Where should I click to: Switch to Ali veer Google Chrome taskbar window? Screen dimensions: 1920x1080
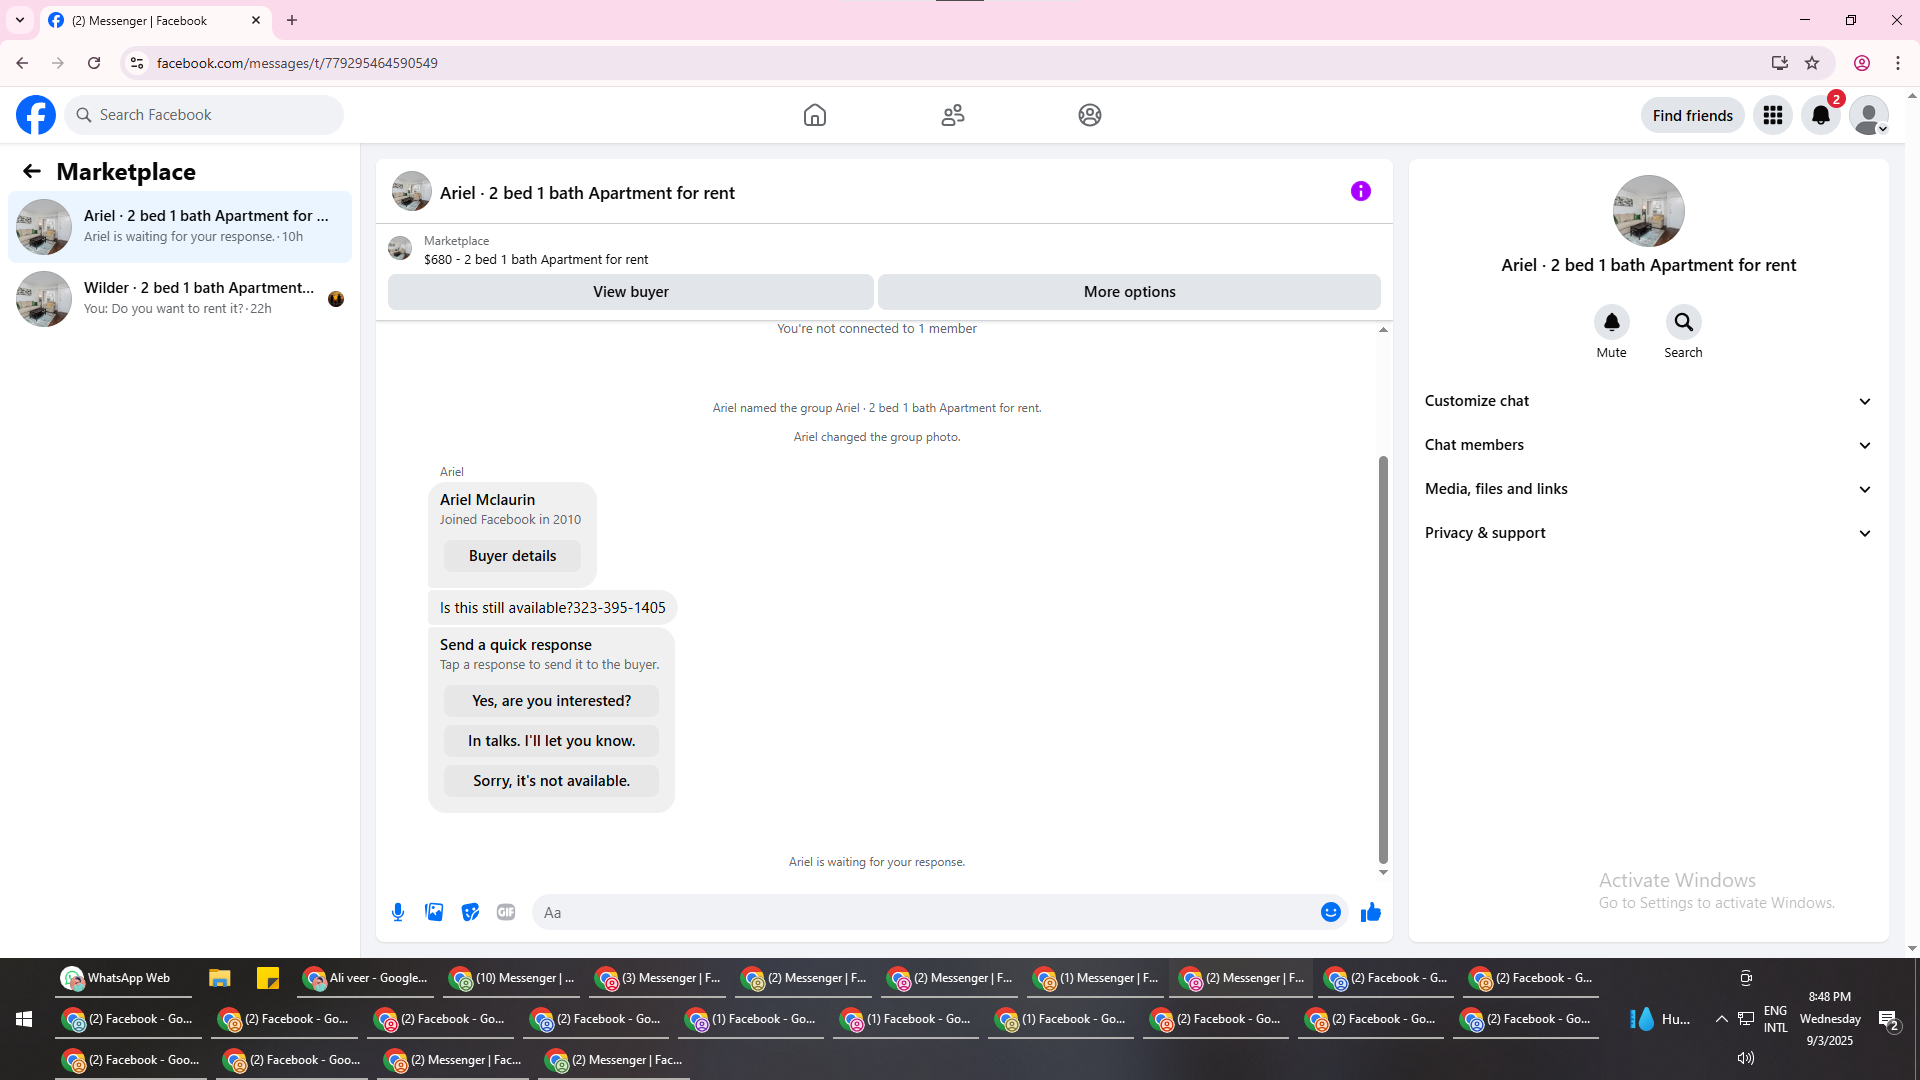click(x=366, y=978)
